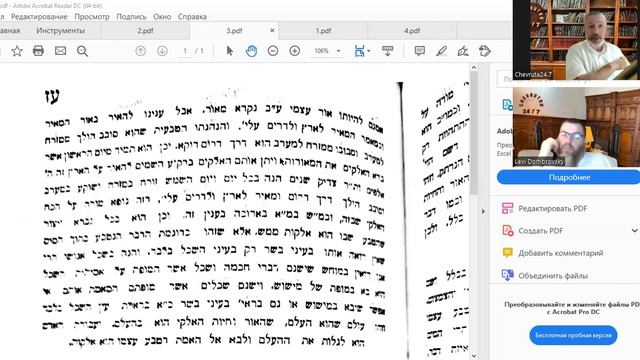Switch to the Инструменты tab
This screenshot has height=360, width=640.
pyautogui.click(x=61, y=31)
